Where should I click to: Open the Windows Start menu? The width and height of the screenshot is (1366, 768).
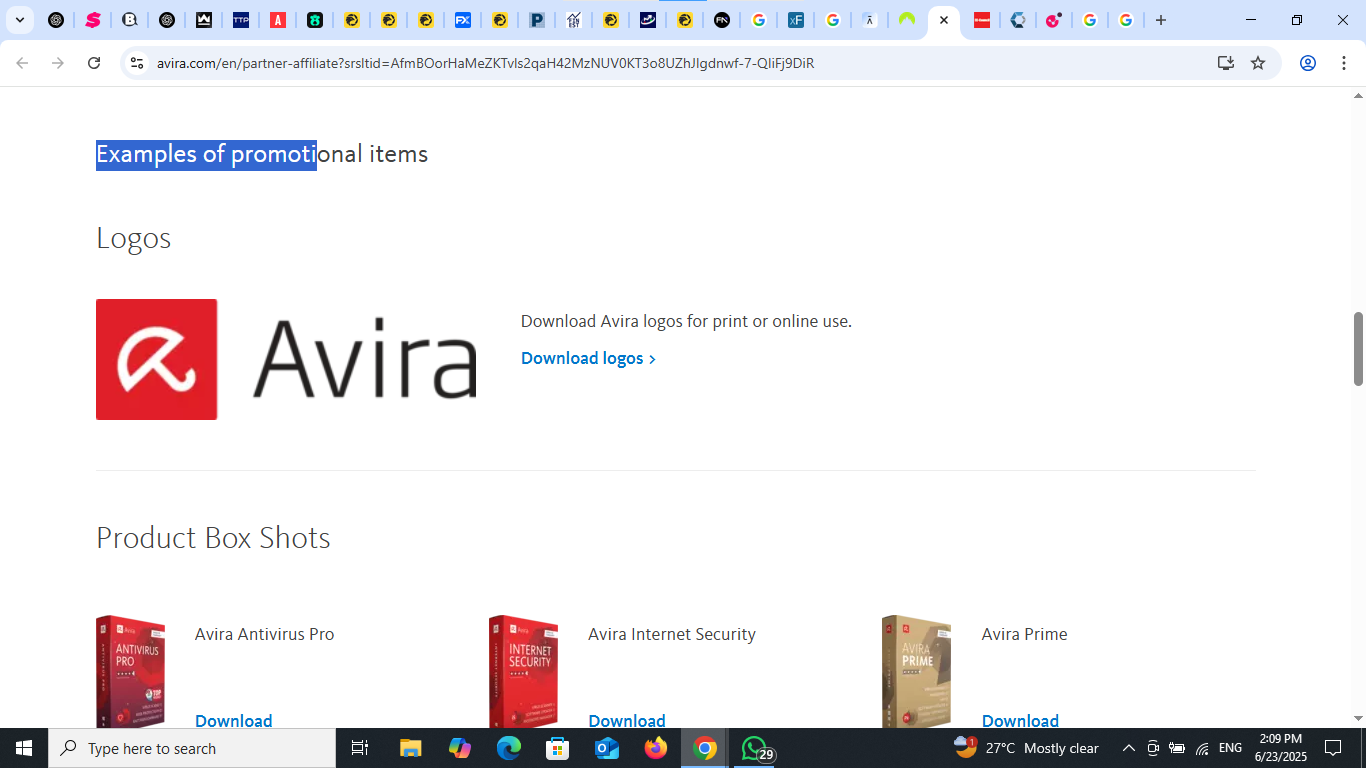[24, 748]
